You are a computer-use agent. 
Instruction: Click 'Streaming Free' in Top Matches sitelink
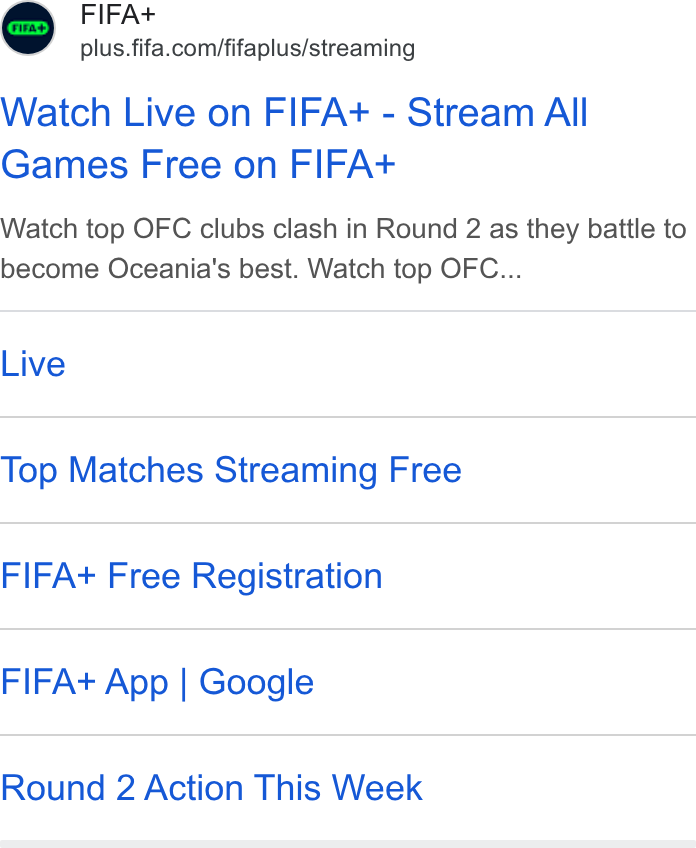(x=338, y=470)
